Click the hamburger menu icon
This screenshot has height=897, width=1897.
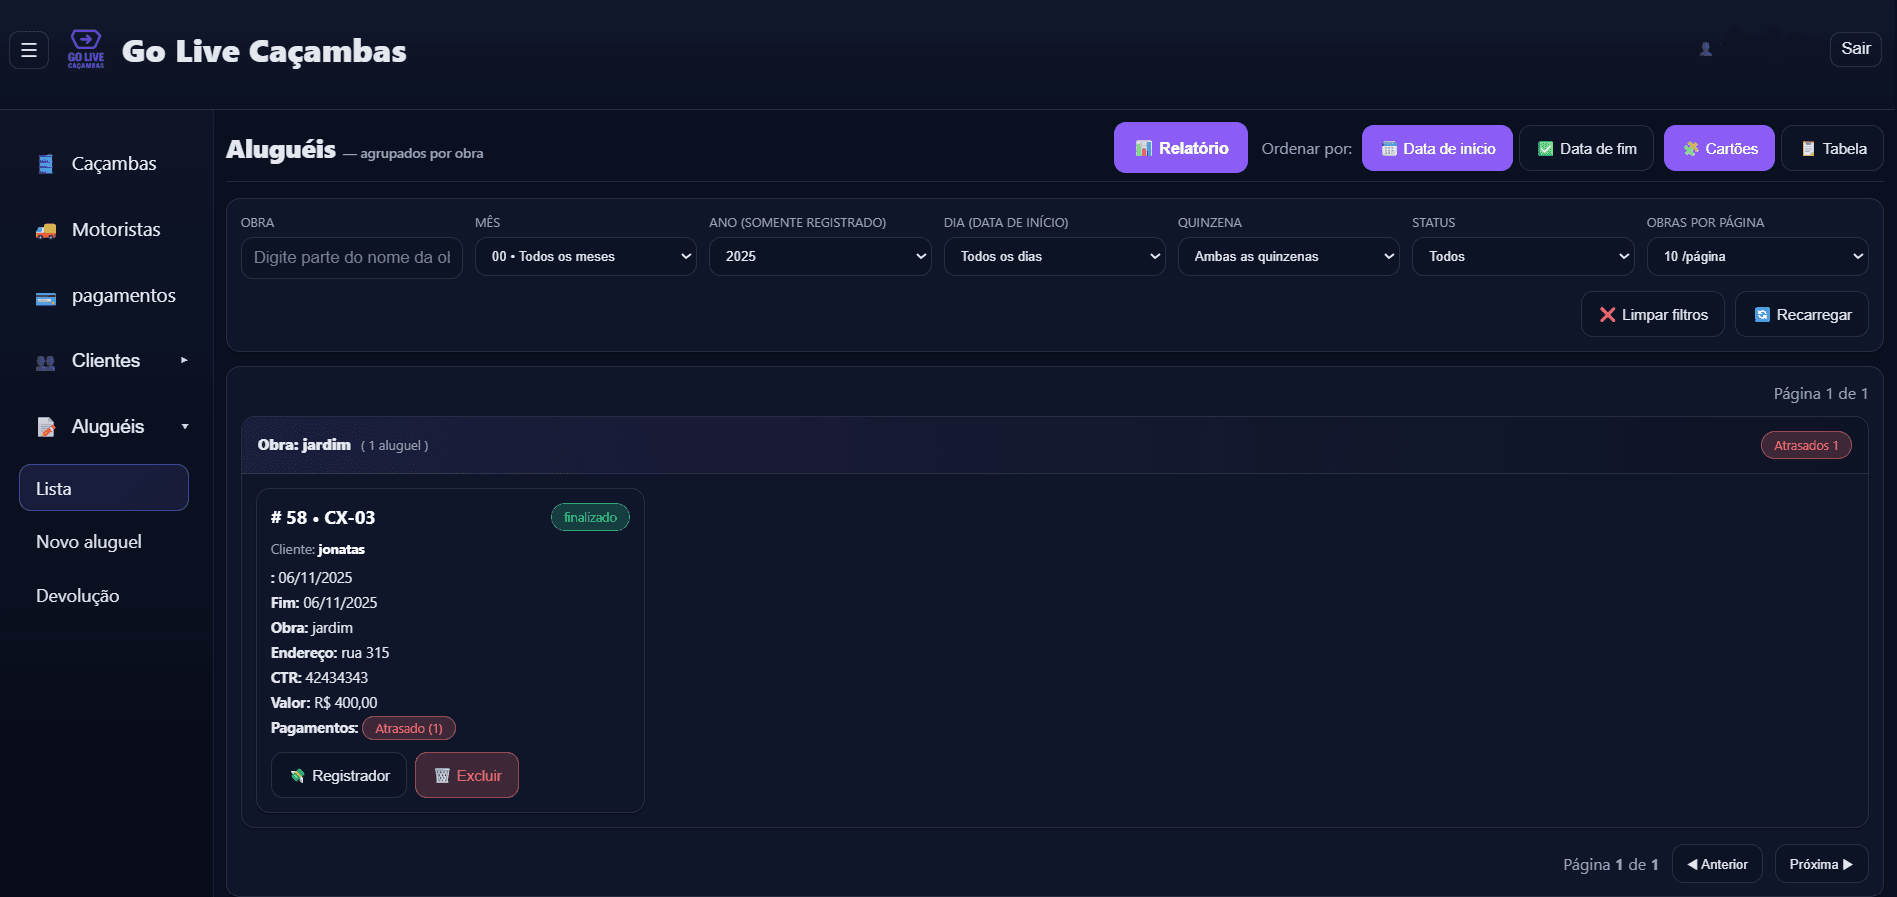[29, 50]
